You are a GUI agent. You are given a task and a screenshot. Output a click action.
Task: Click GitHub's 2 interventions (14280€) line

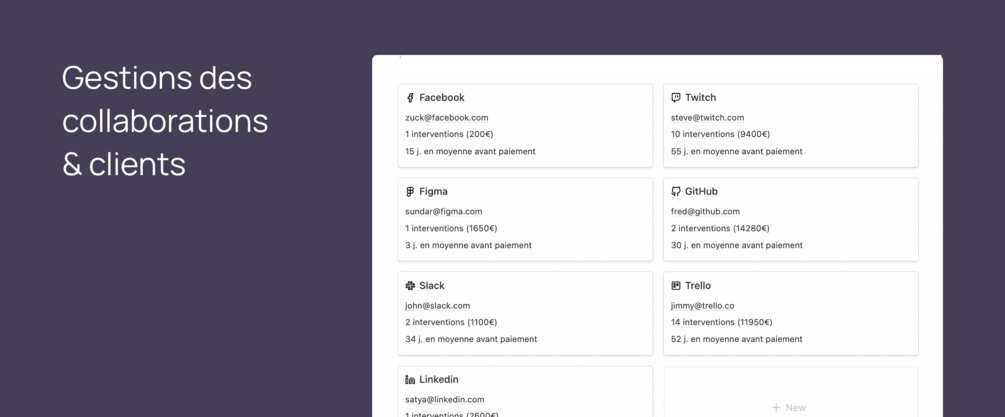(720, 229)
